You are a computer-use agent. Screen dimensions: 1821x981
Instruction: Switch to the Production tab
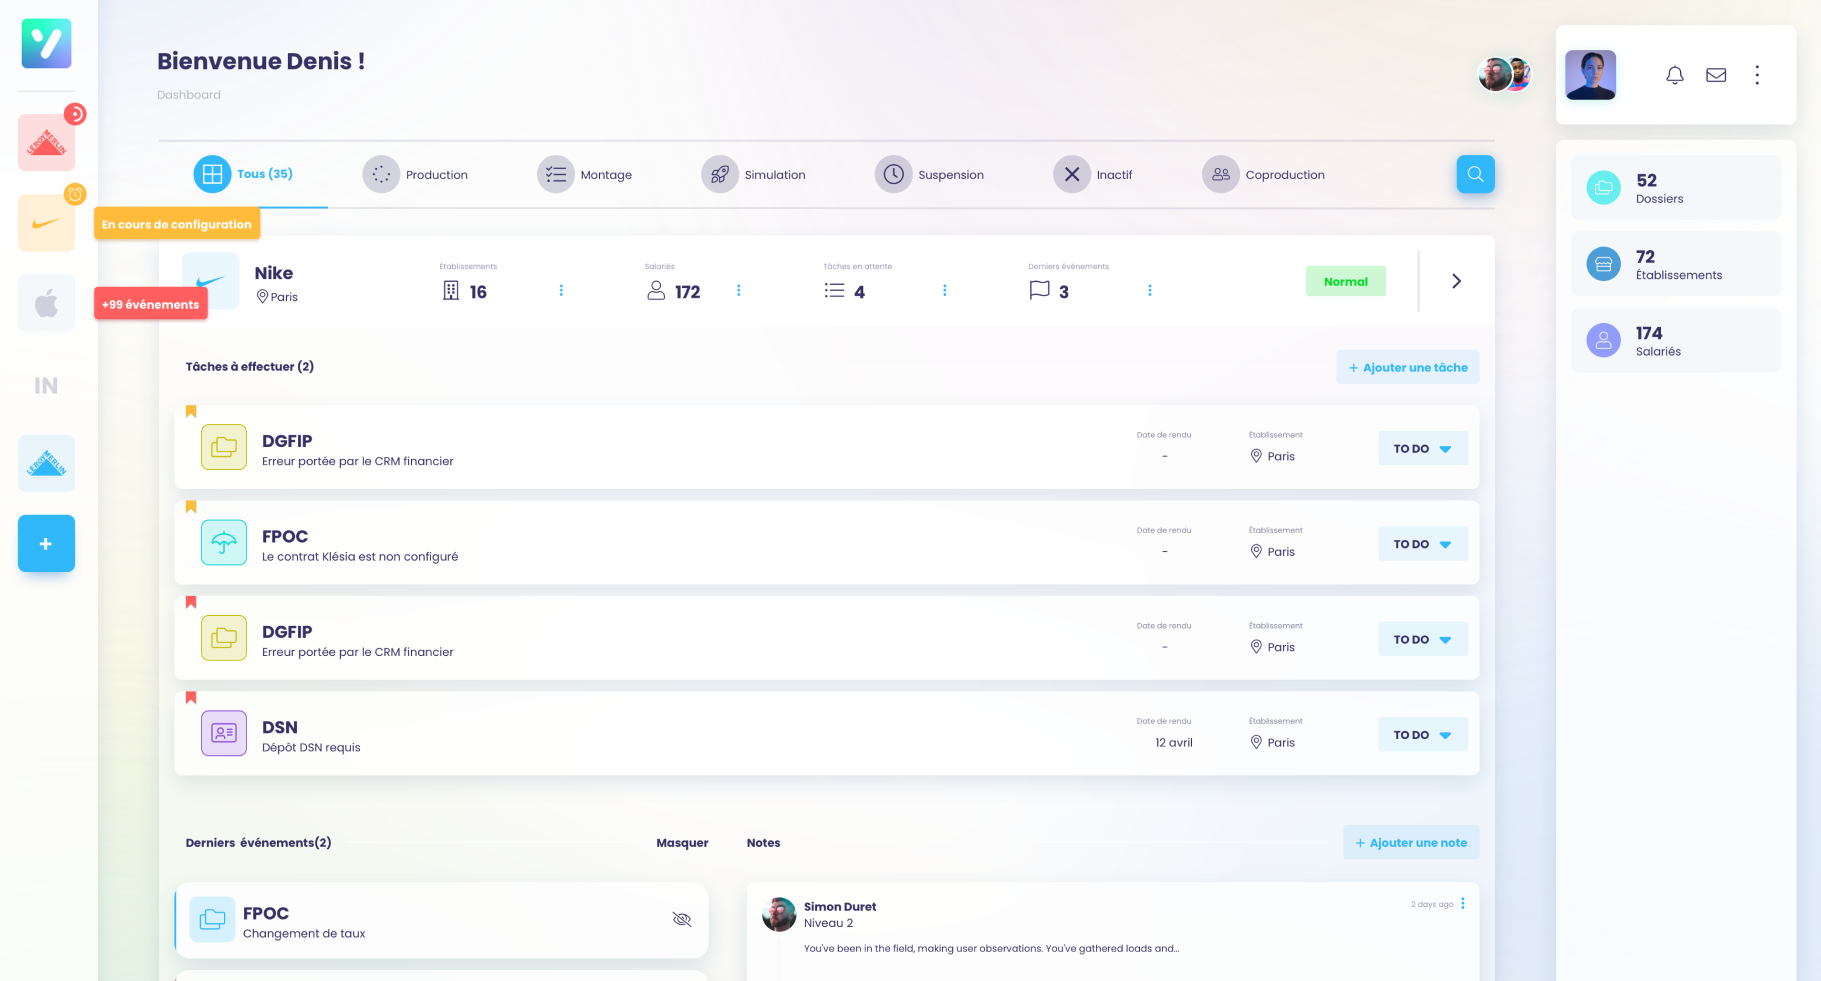click(x=416, y=175)
